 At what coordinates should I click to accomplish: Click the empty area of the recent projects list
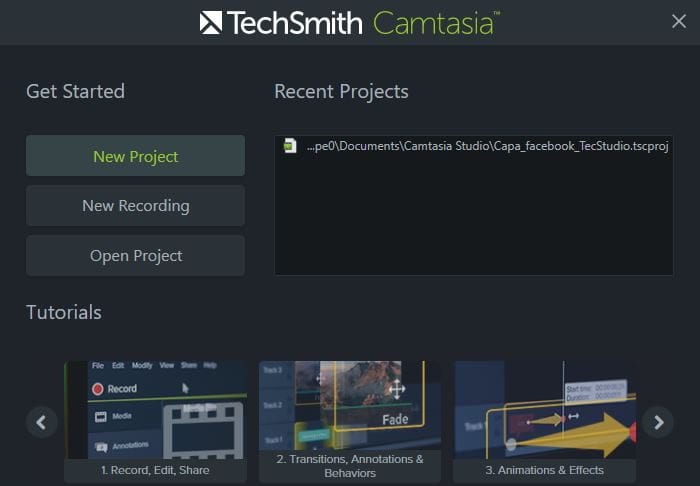click(x=473, y=220)
